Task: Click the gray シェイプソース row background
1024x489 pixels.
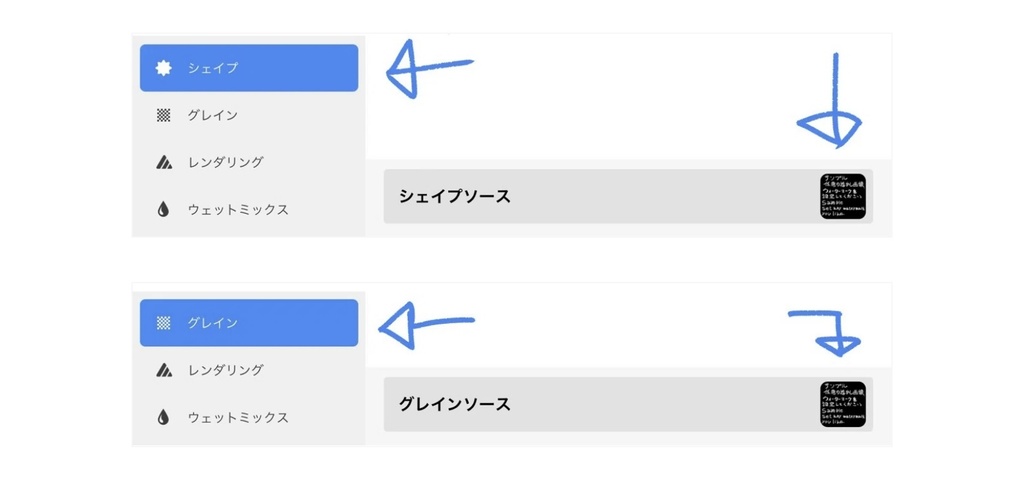Action: coord(660,196)
